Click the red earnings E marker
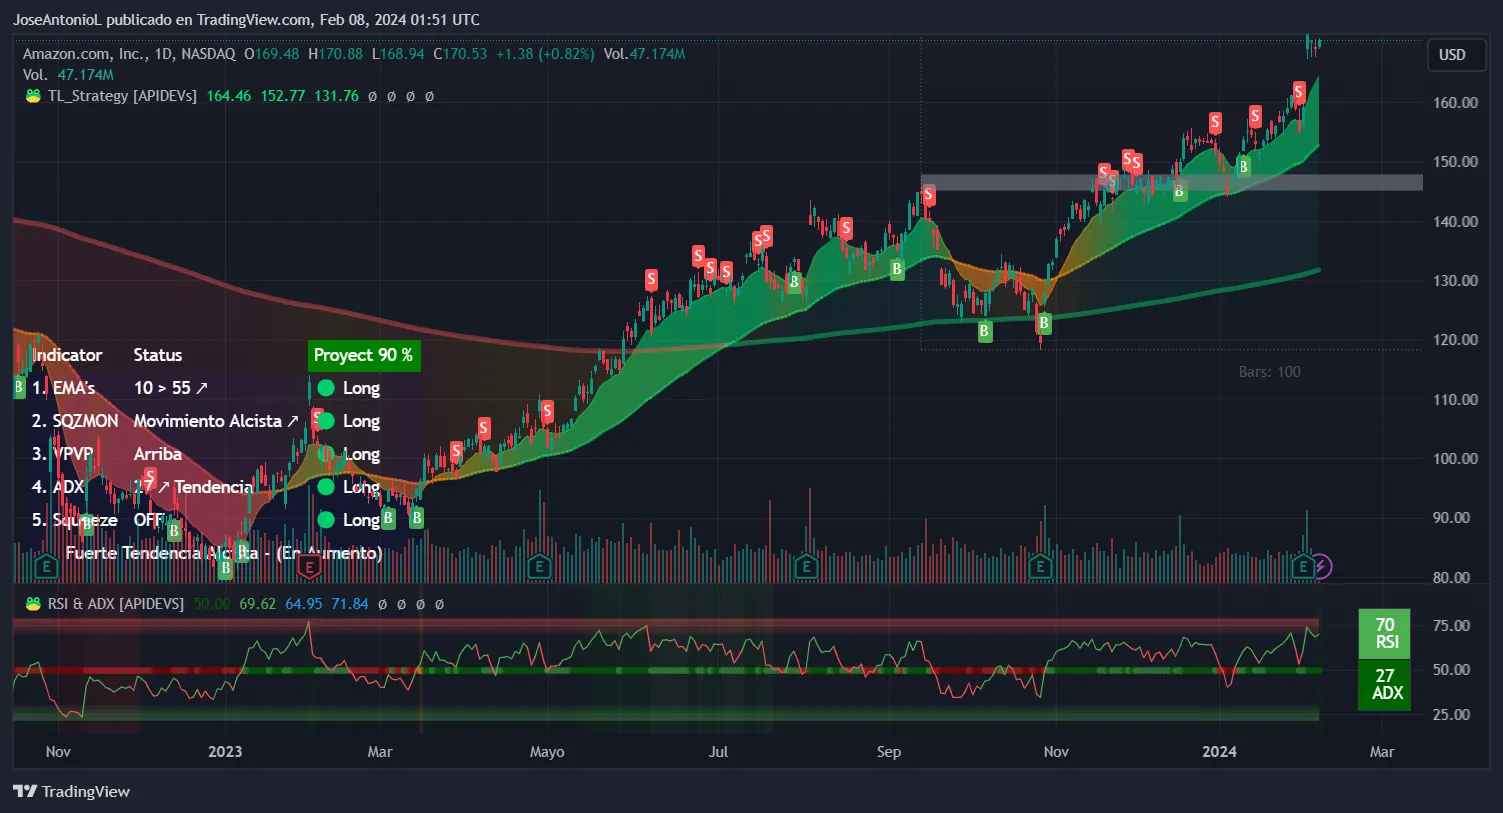Viewport: 1503px width, 813px height. pyautogui.click(x=310, y=568)
